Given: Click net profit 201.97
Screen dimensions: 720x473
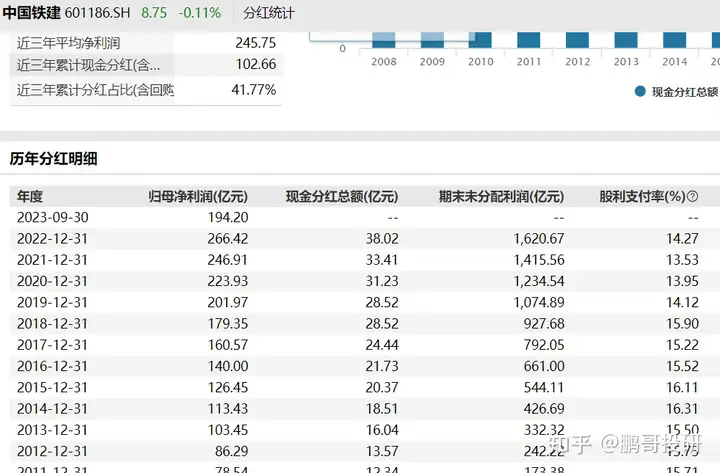Looking at the screenshot, I should click(x=228, y=303).
